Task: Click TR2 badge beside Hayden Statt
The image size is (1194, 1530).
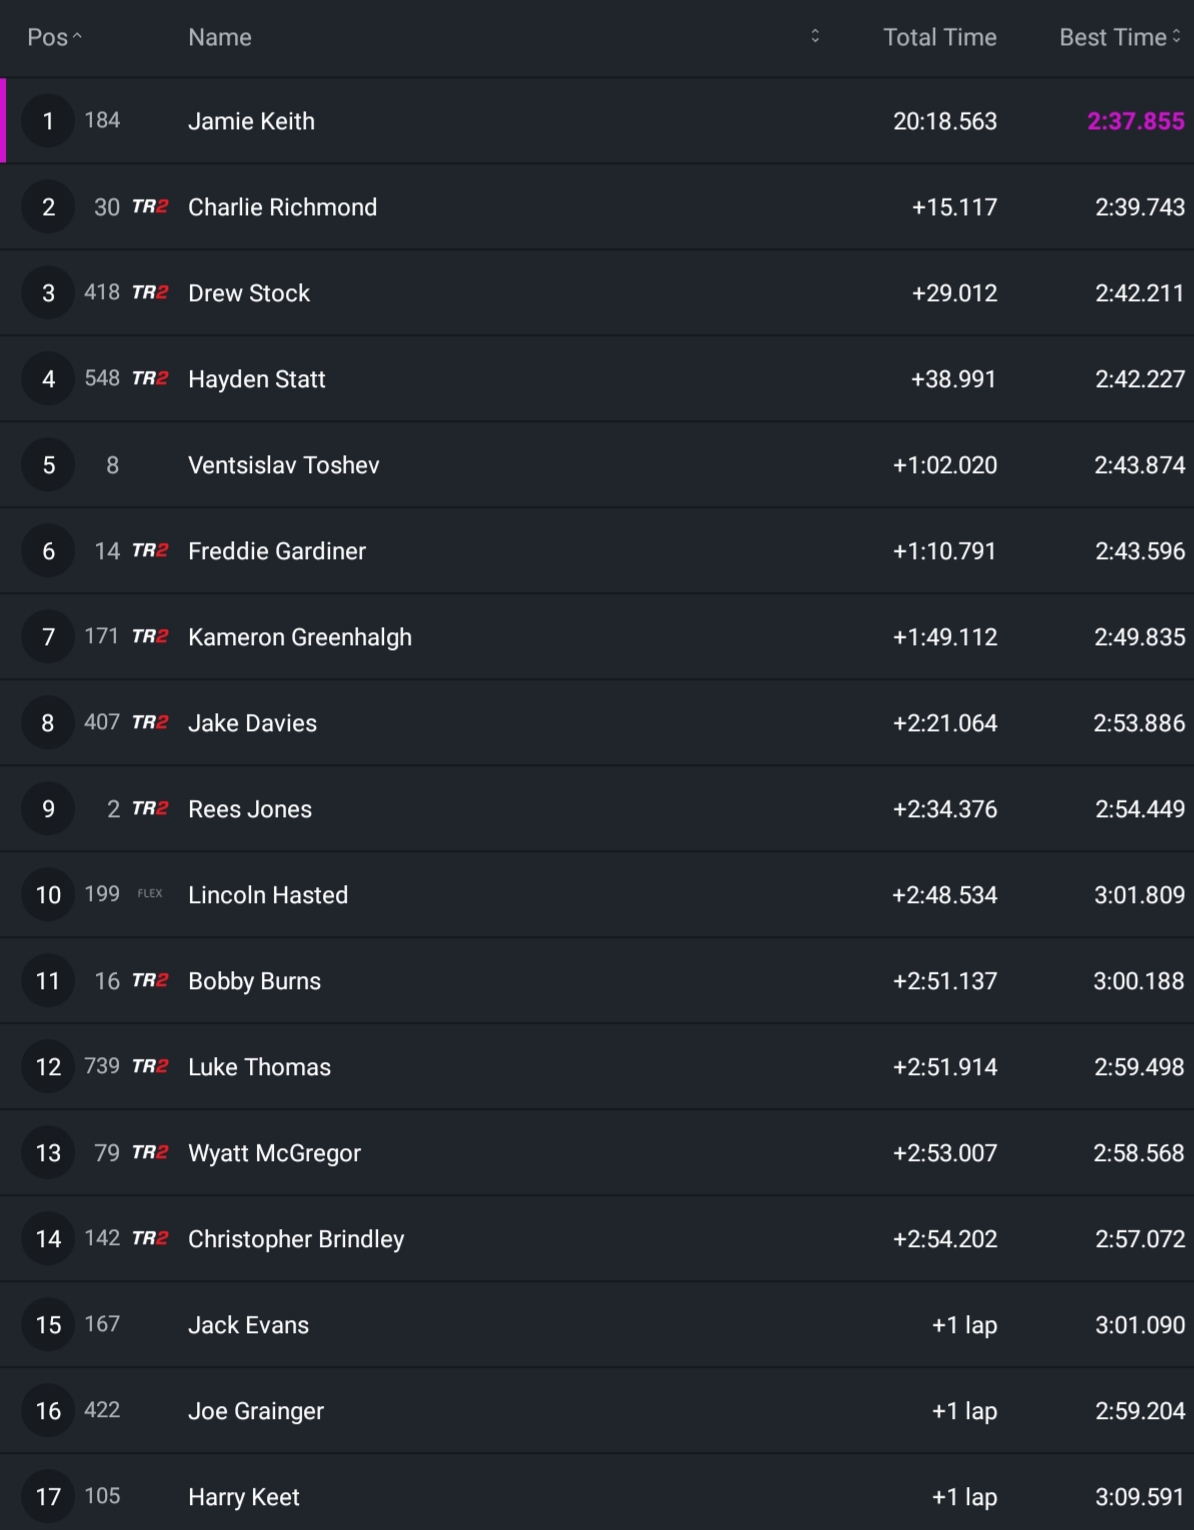Action: 150,379
